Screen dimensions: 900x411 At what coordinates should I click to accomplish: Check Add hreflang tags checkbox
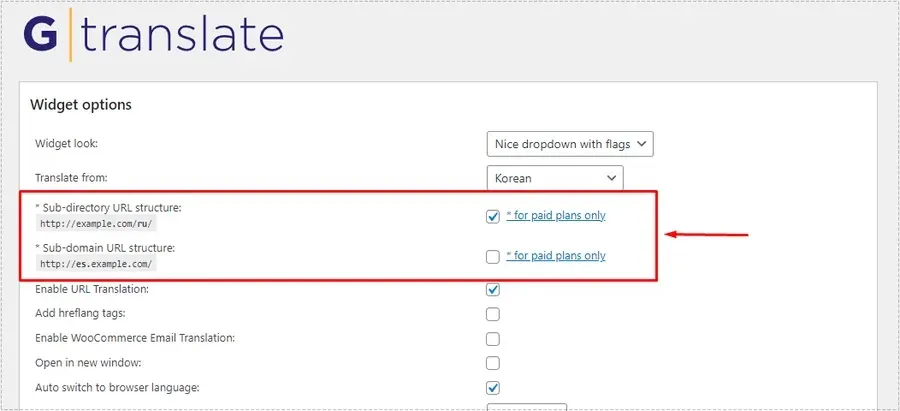click(492, 314)
